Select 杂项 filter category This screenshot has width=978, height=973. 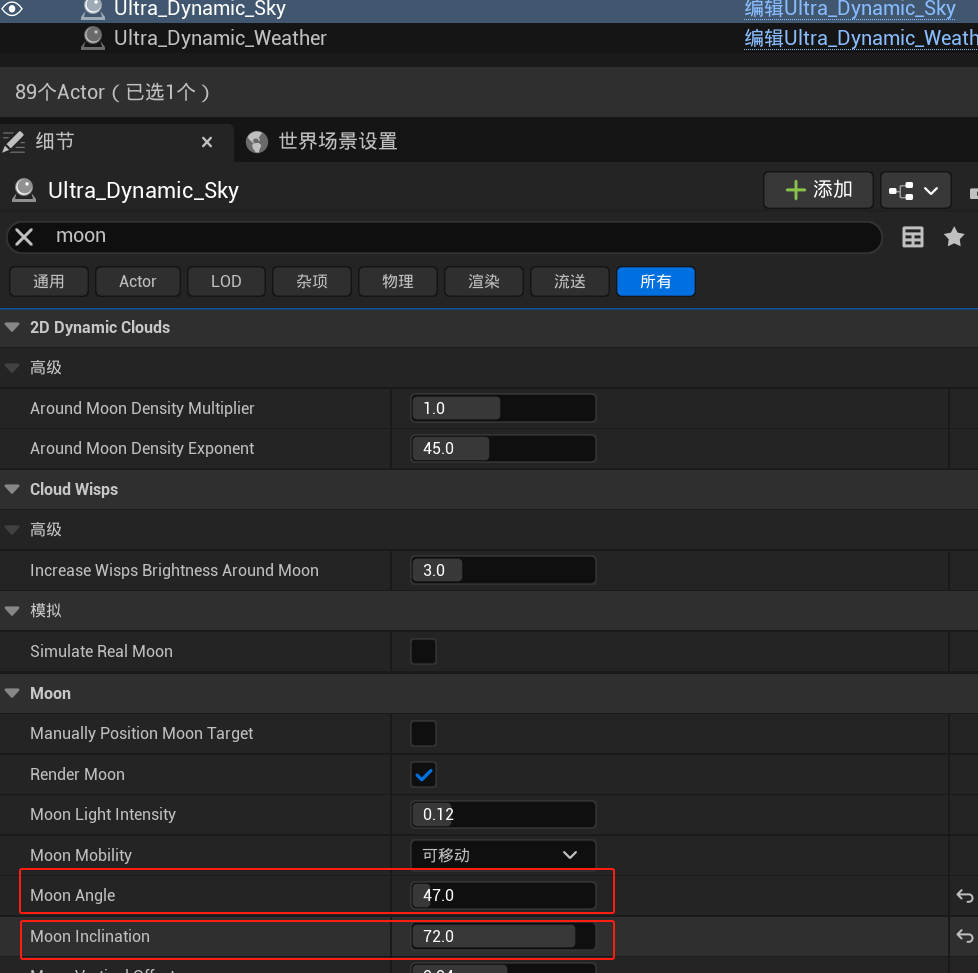tap(312, 282)
